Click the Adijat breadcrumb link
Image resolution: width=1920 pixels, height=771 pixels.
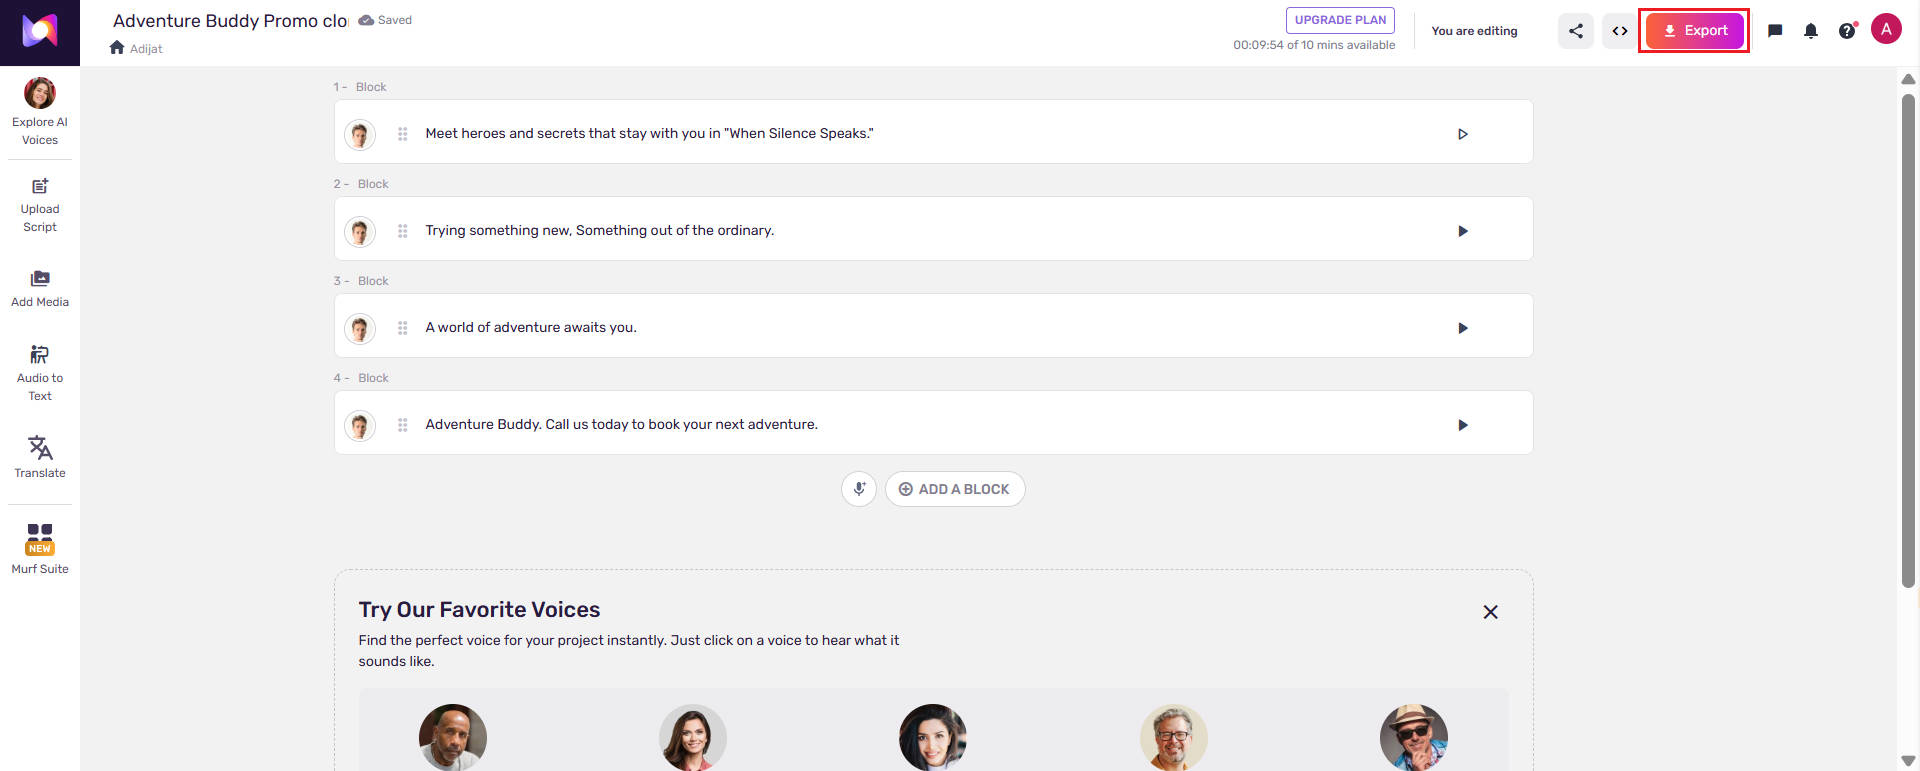tap(146, 49)
